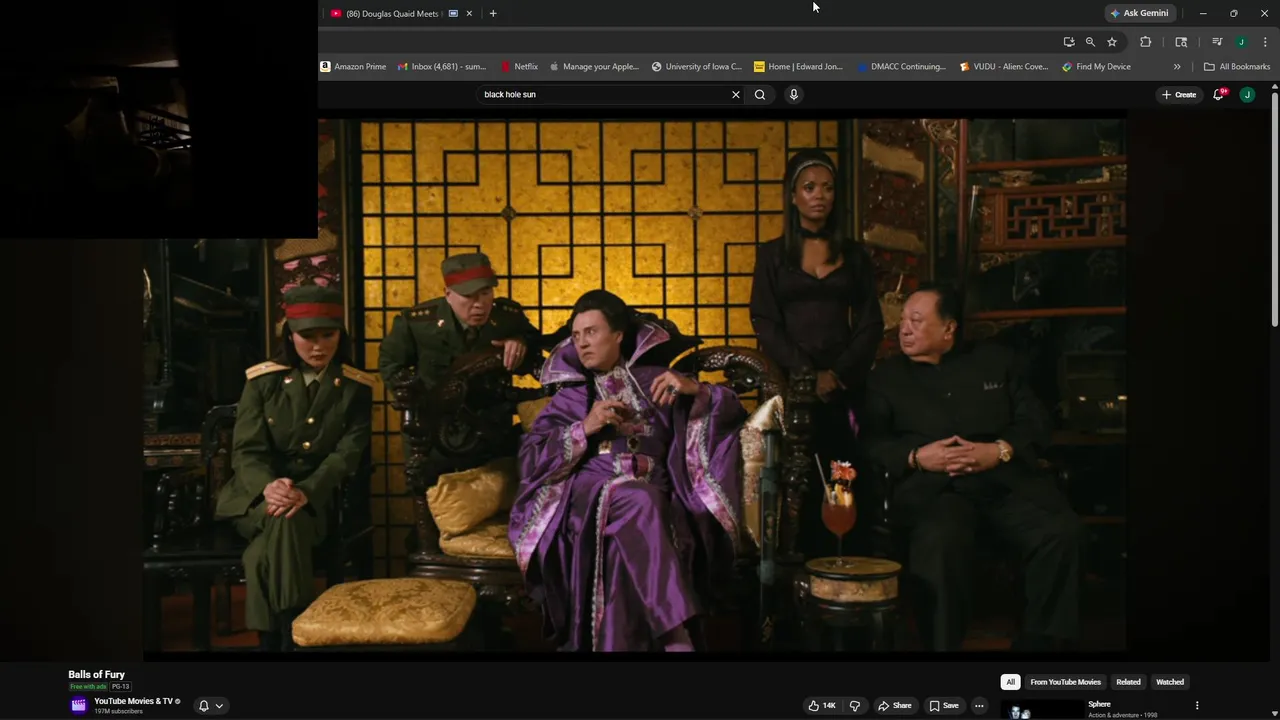1280x720 pixels.
Task: Open YouTube notifications bell
Action: pos(1219,94)
